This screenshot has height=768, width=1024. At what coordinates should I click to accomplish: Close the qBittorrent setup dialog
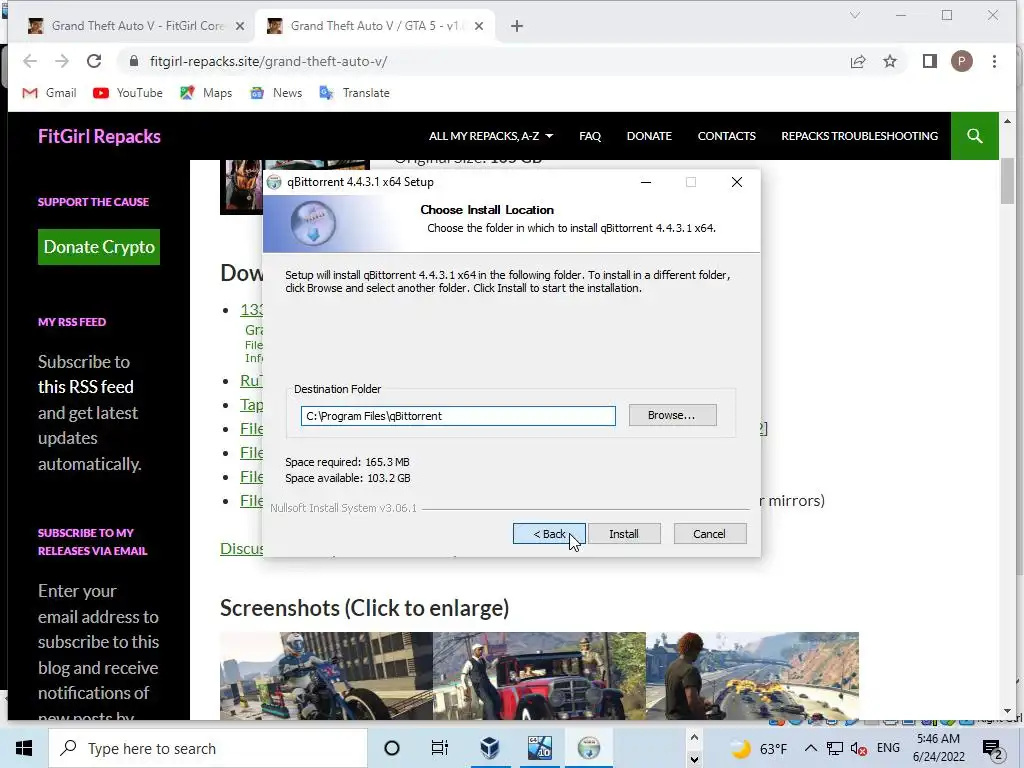click(x=737, y=182)
